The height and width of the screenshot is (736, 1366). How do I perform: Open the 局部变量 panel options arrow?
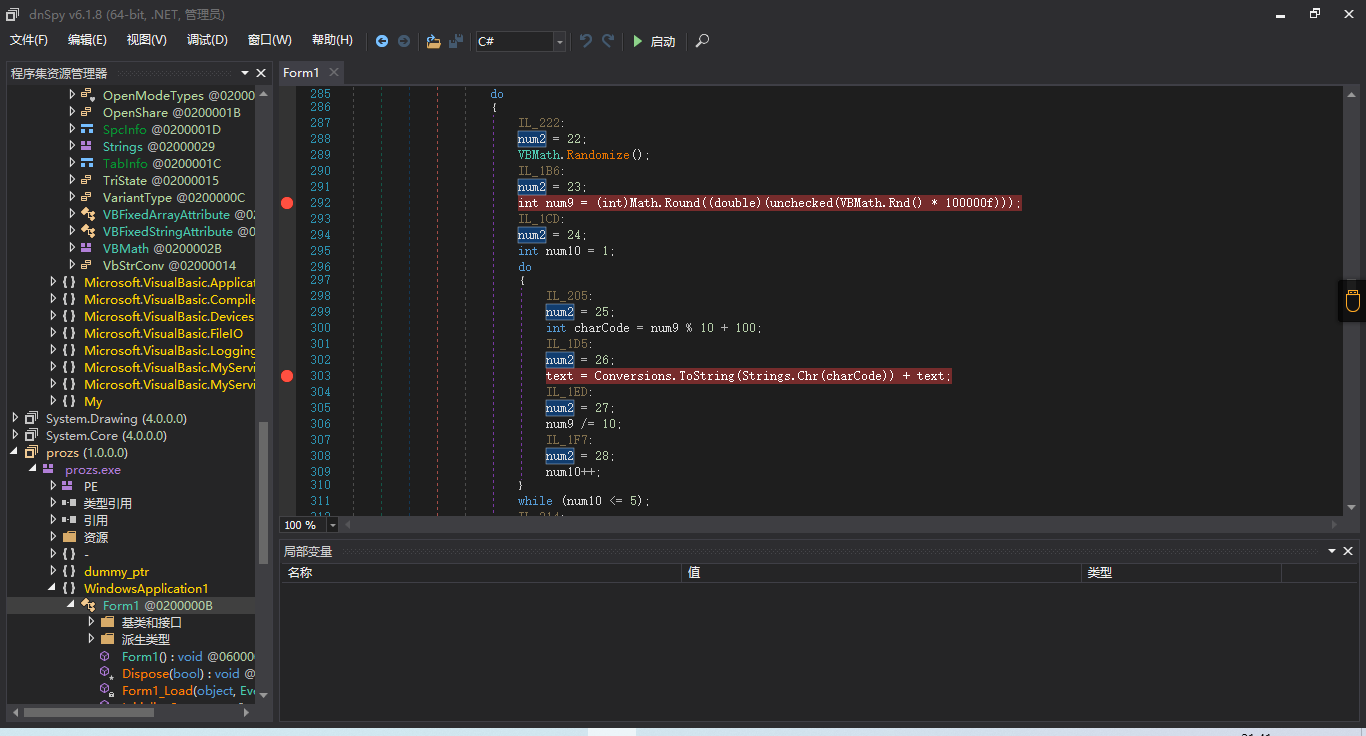[1332, 551]
